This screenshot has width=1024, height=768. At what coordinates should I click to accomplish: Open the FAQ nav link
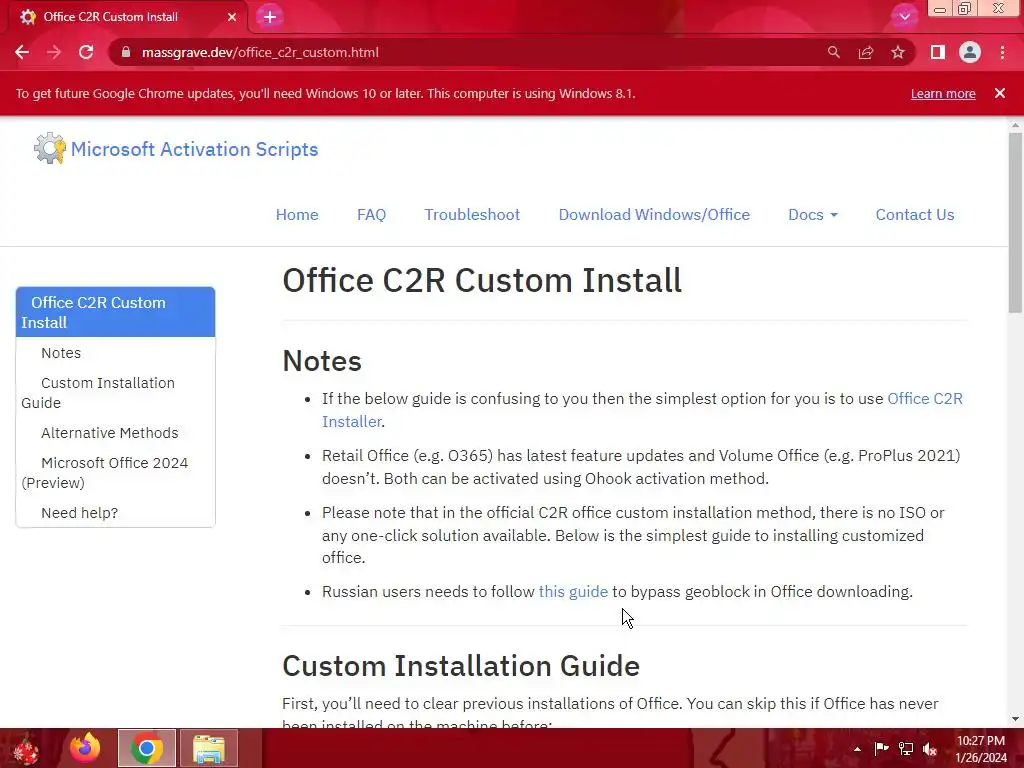coord(372,215)
